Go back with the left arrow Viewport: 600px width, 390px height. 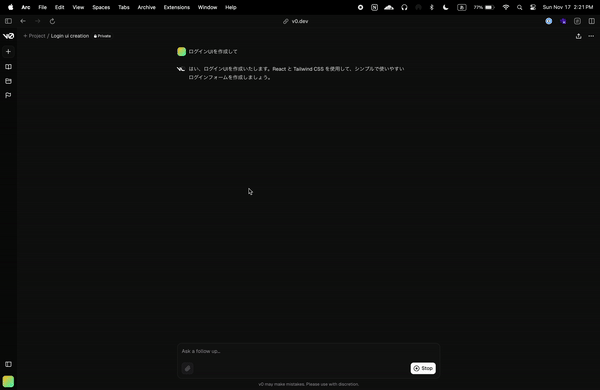tap(23, 21)
